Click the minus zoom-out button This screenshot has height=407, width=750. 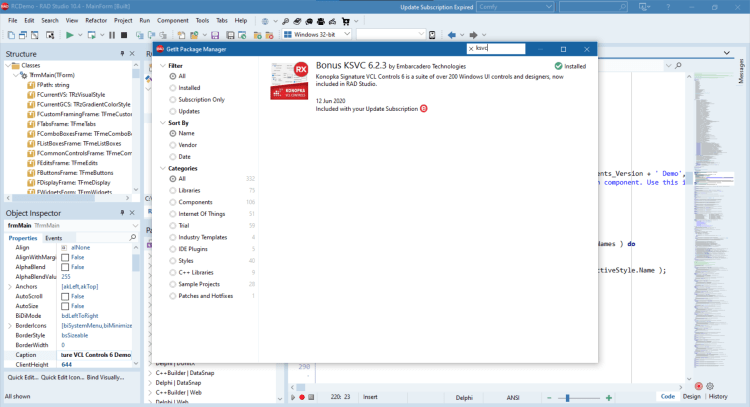coord(549,397)
